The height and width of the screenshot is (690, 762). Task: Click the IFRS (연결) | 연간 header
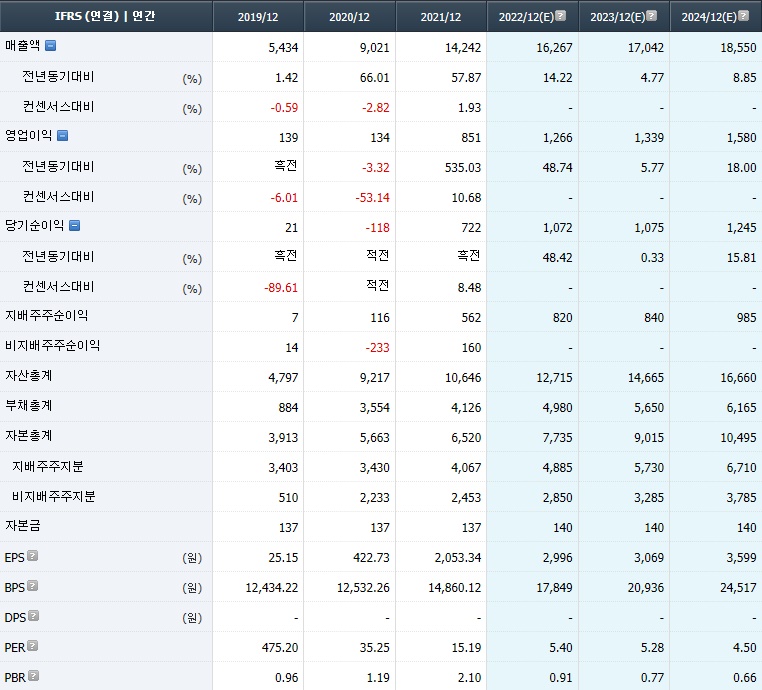tap(105, 16)
